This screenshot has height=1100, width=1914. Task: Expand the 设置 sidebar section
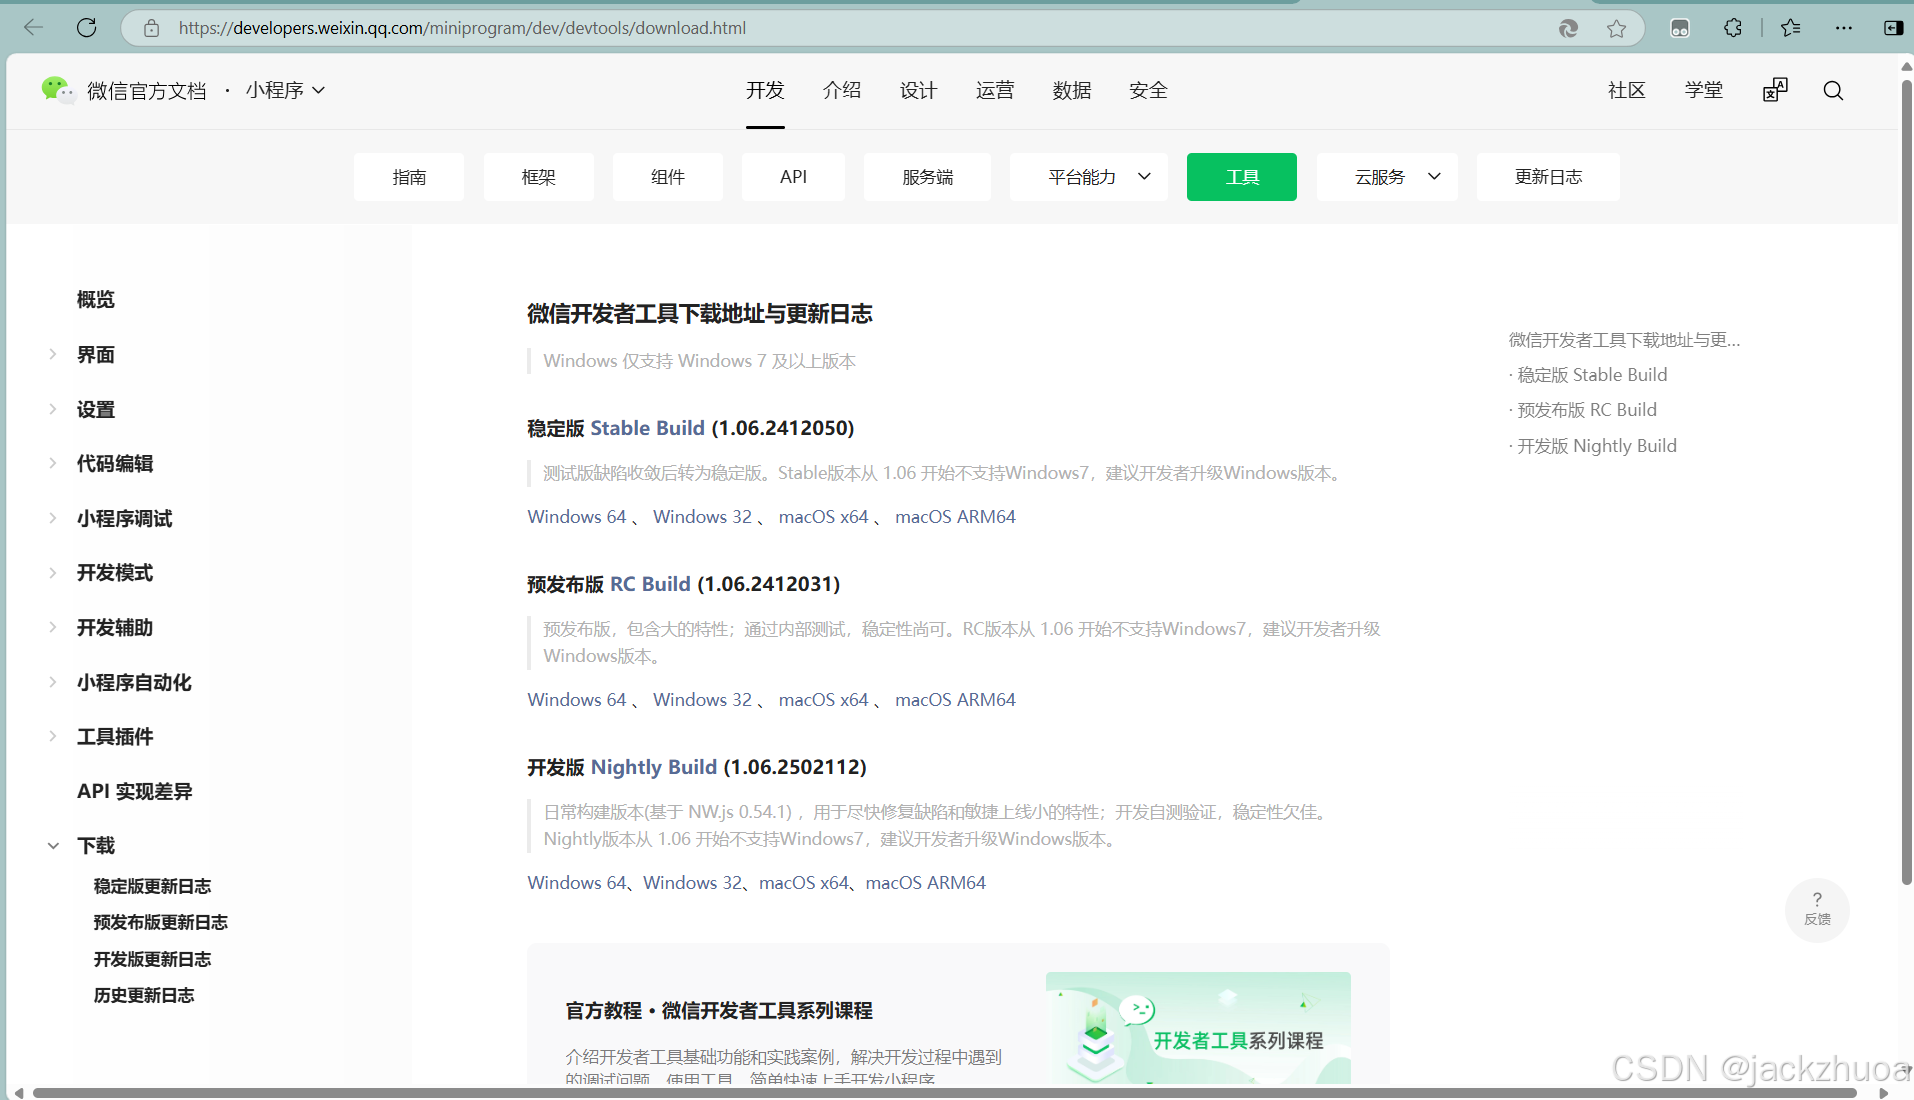pos(53,409)
